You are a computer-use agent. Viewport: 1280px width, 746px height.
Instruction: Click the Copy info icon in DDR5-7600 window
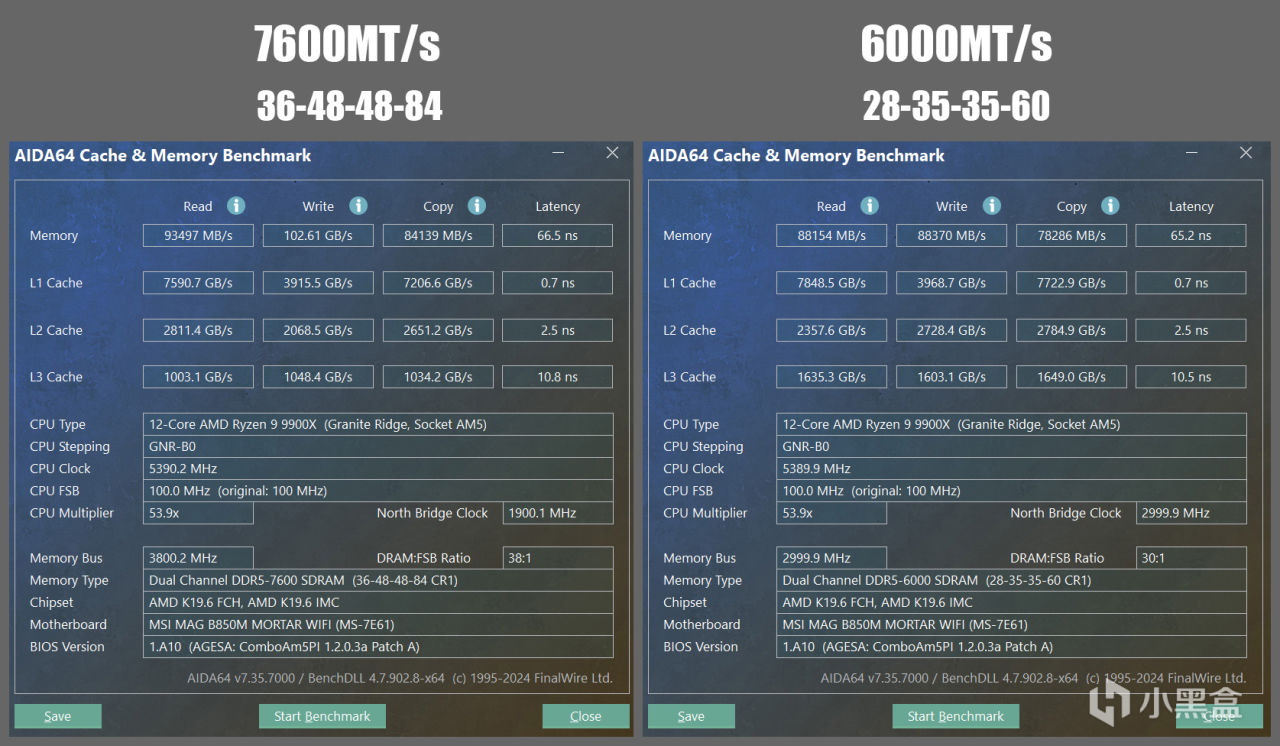[x=477, y=205]
